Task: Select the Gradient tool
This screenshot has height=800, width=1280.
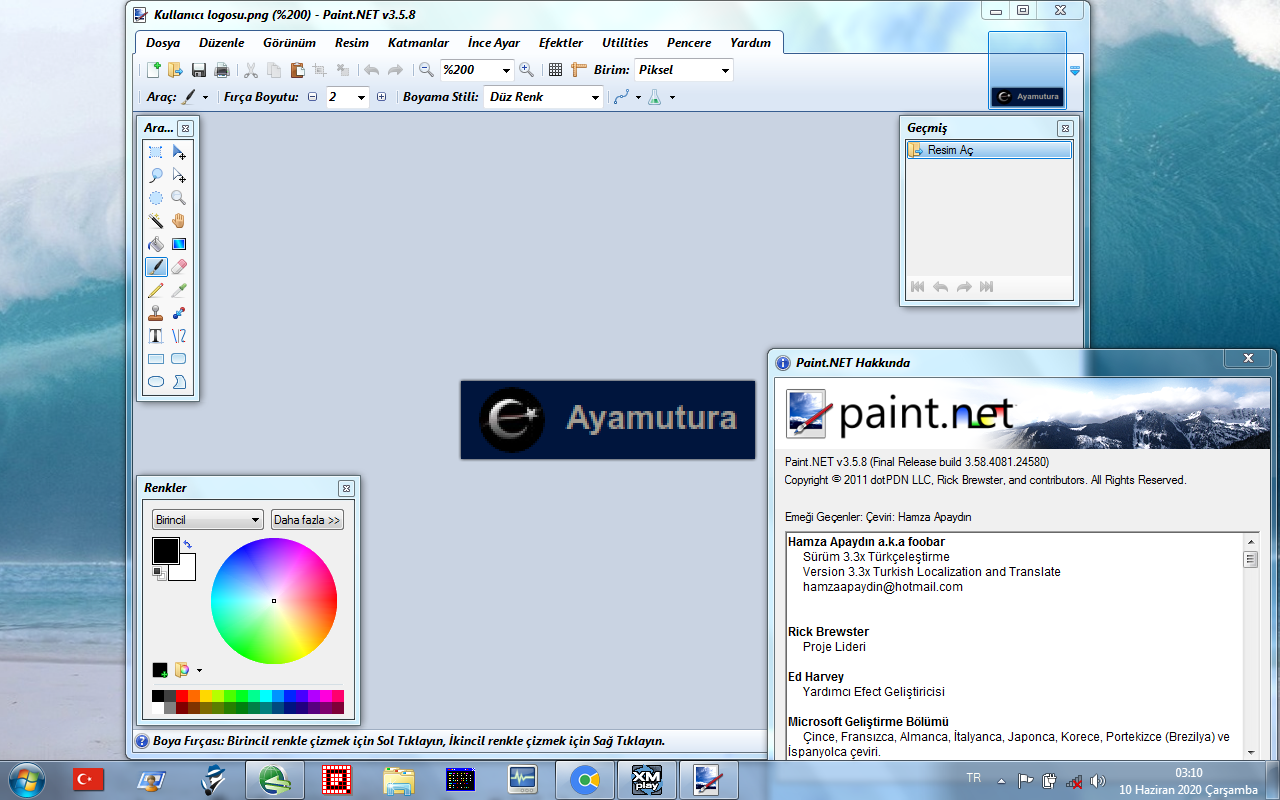Action: pos(179,244)
